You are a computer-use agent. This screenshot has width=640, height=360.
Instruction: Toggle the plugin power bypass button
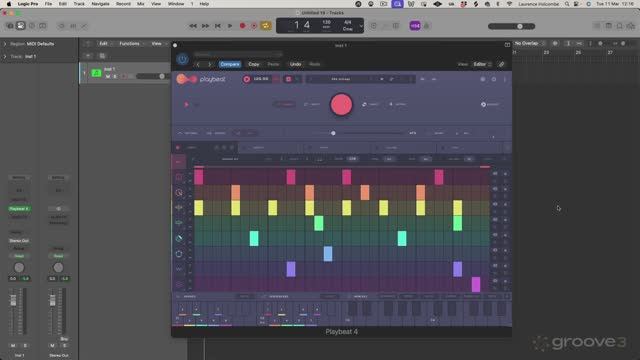pos(182,59)
